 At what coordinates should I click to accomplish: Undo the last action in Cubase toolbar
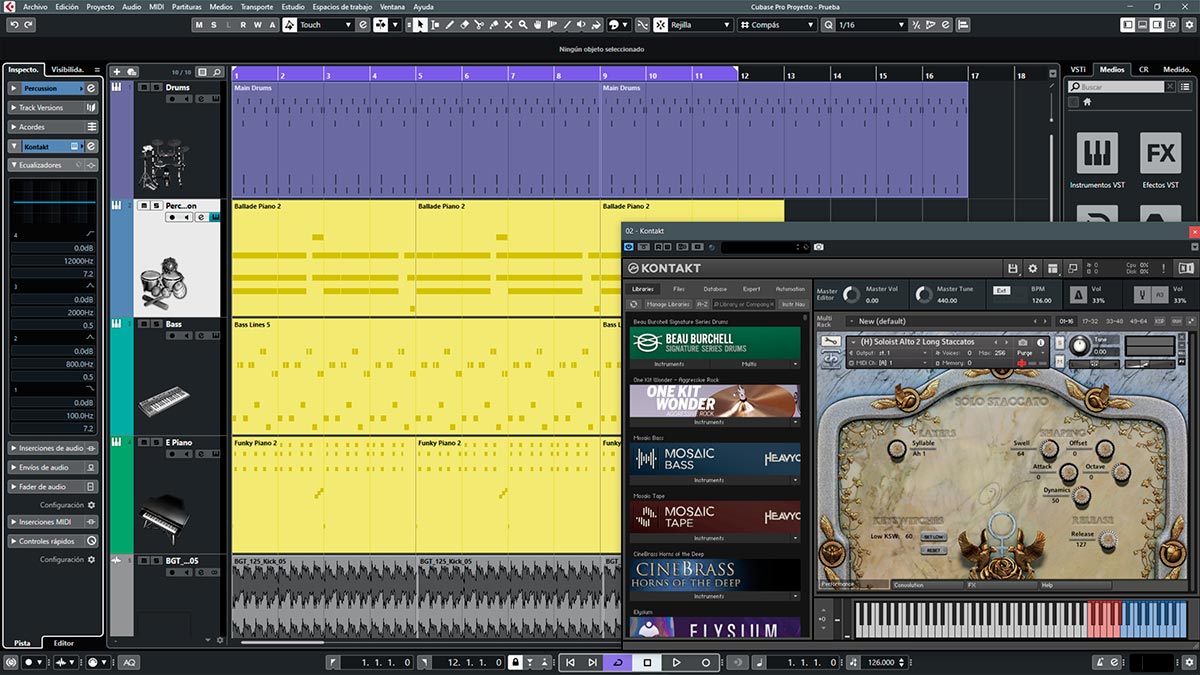[15, 25]
